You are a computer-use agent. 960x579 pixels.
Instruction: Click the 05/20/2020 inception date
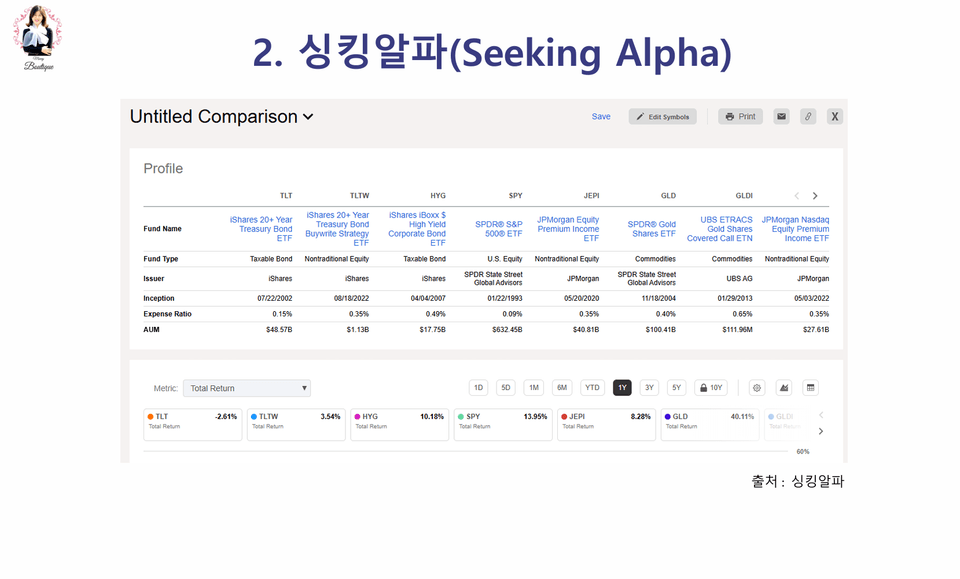(x=582, y=298)
